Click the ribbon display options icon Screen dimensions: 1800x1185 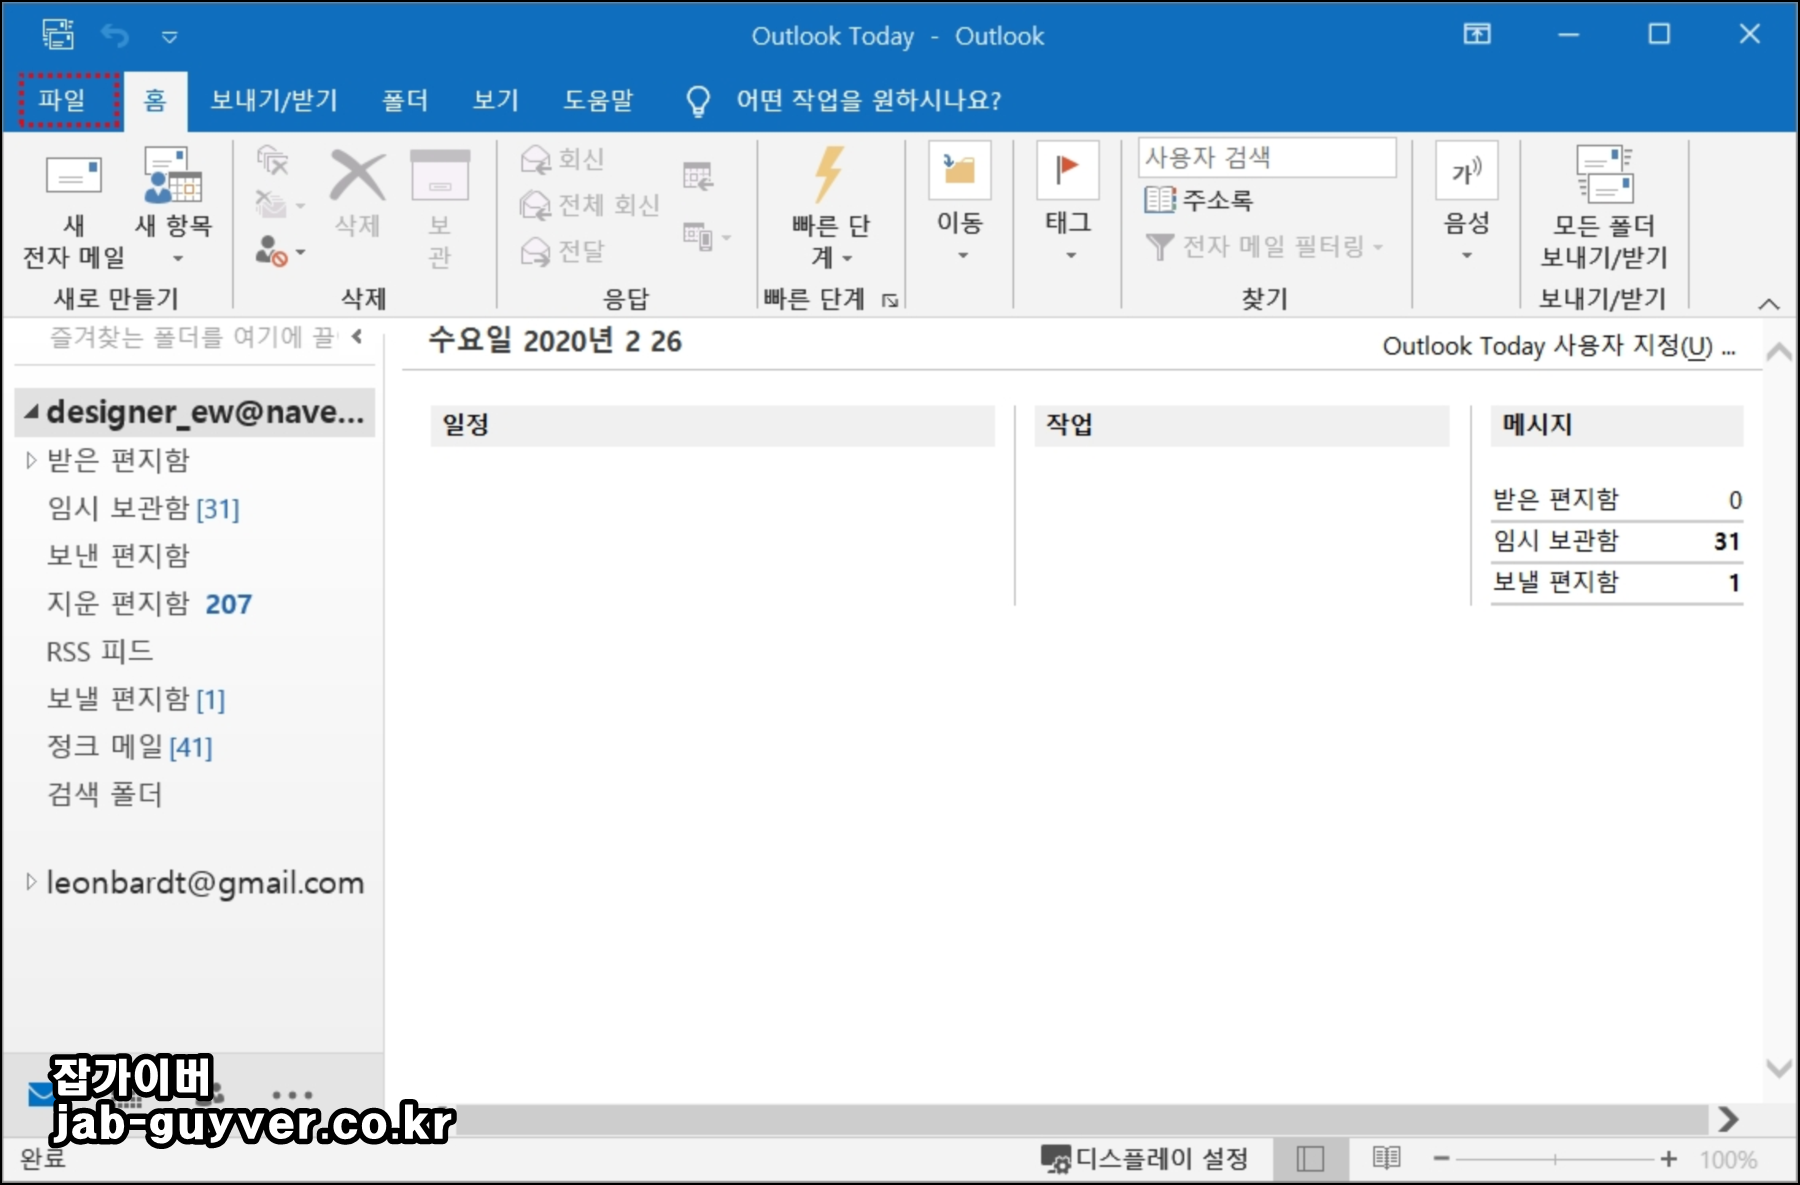[1477, 35]
